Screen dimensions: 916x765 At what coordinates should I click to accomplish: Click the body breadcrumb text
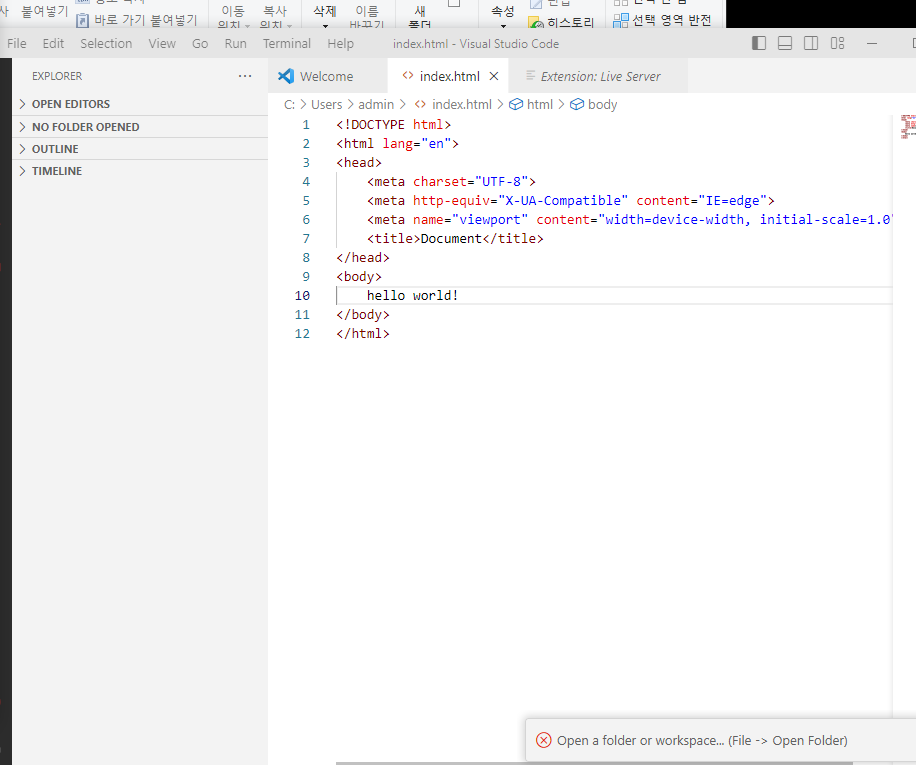click(602, 104)
